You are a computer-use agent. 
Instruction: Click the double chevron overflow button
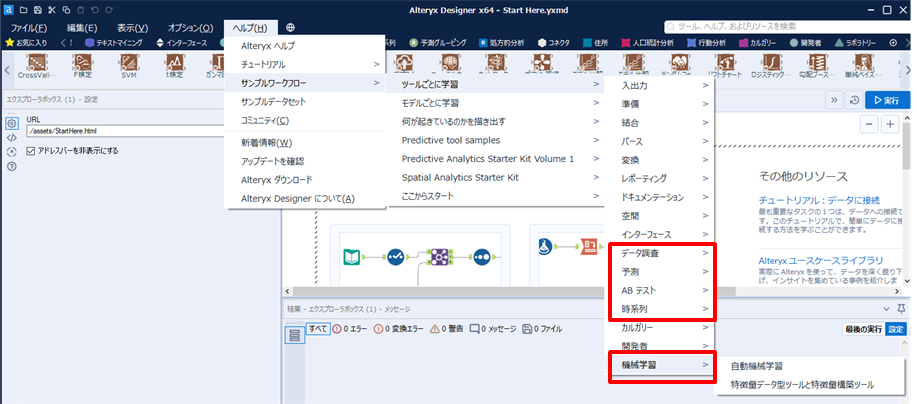835,100
